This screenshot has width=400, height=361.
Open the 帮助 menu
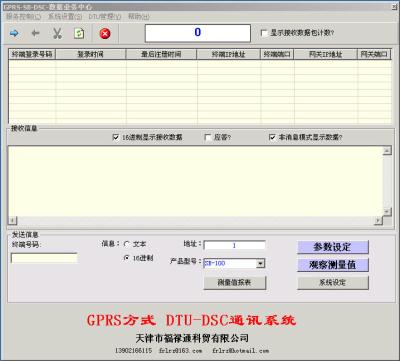[x=139, y=16]
